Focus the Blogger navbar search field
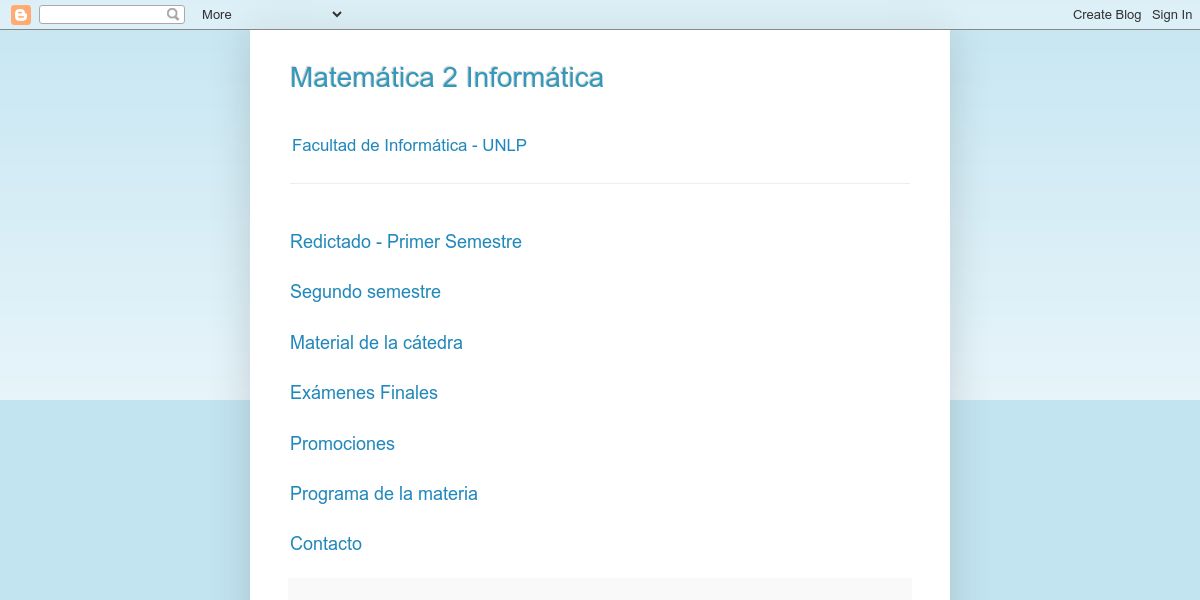1200x600 pixels. coord(102,14)
